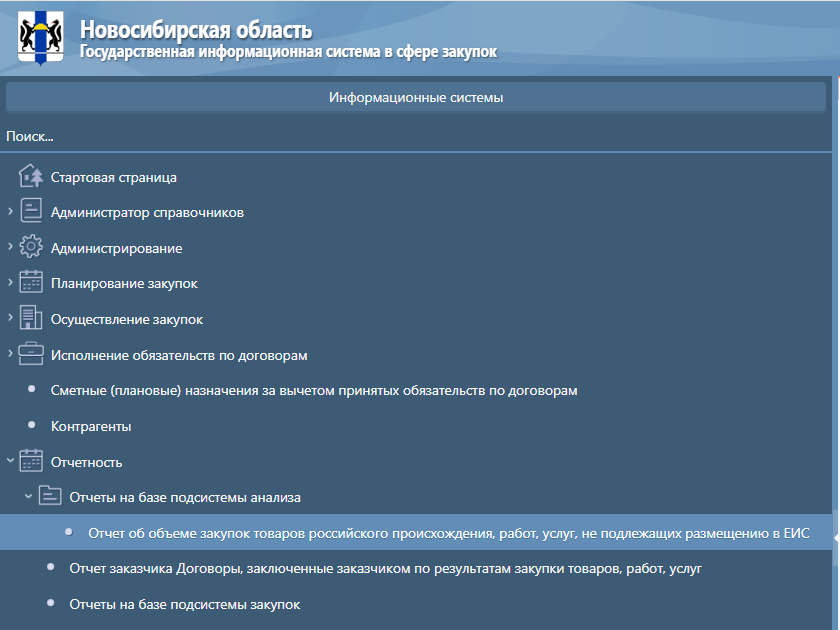Expand the Планирование закупок chevron

[x=10, y=283]
